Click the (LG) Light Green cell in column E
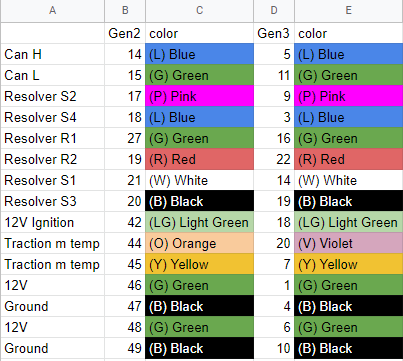 pos(349,222)
